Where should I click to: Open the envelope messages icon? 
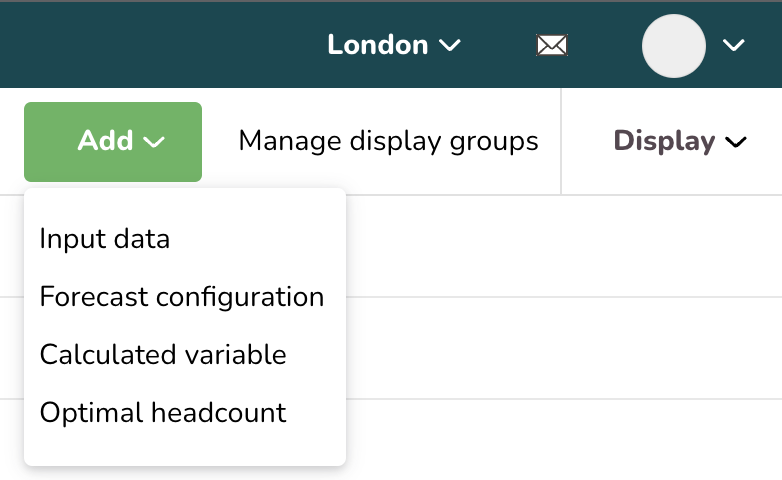(x=552, y=45)
